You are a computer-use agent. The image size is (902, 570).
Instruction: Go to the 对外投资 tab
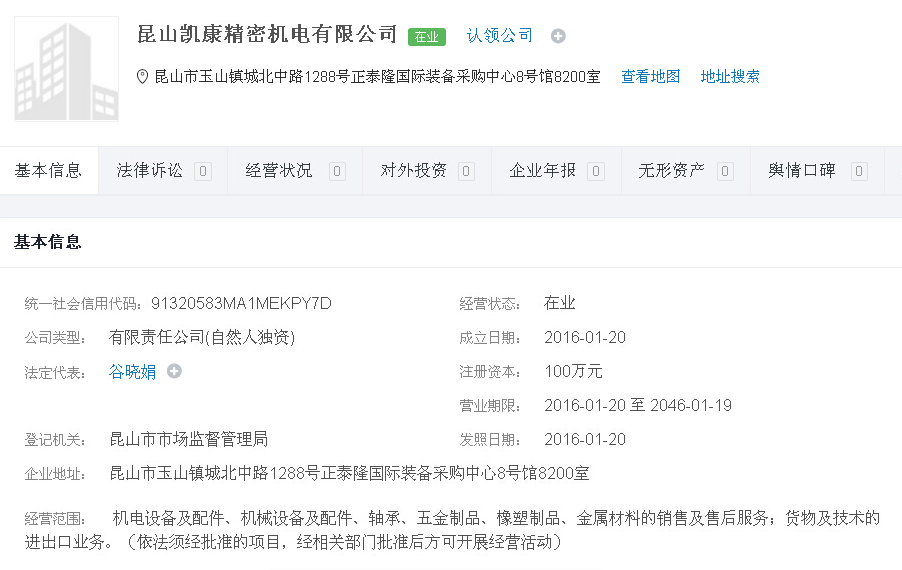click(413, 171)
